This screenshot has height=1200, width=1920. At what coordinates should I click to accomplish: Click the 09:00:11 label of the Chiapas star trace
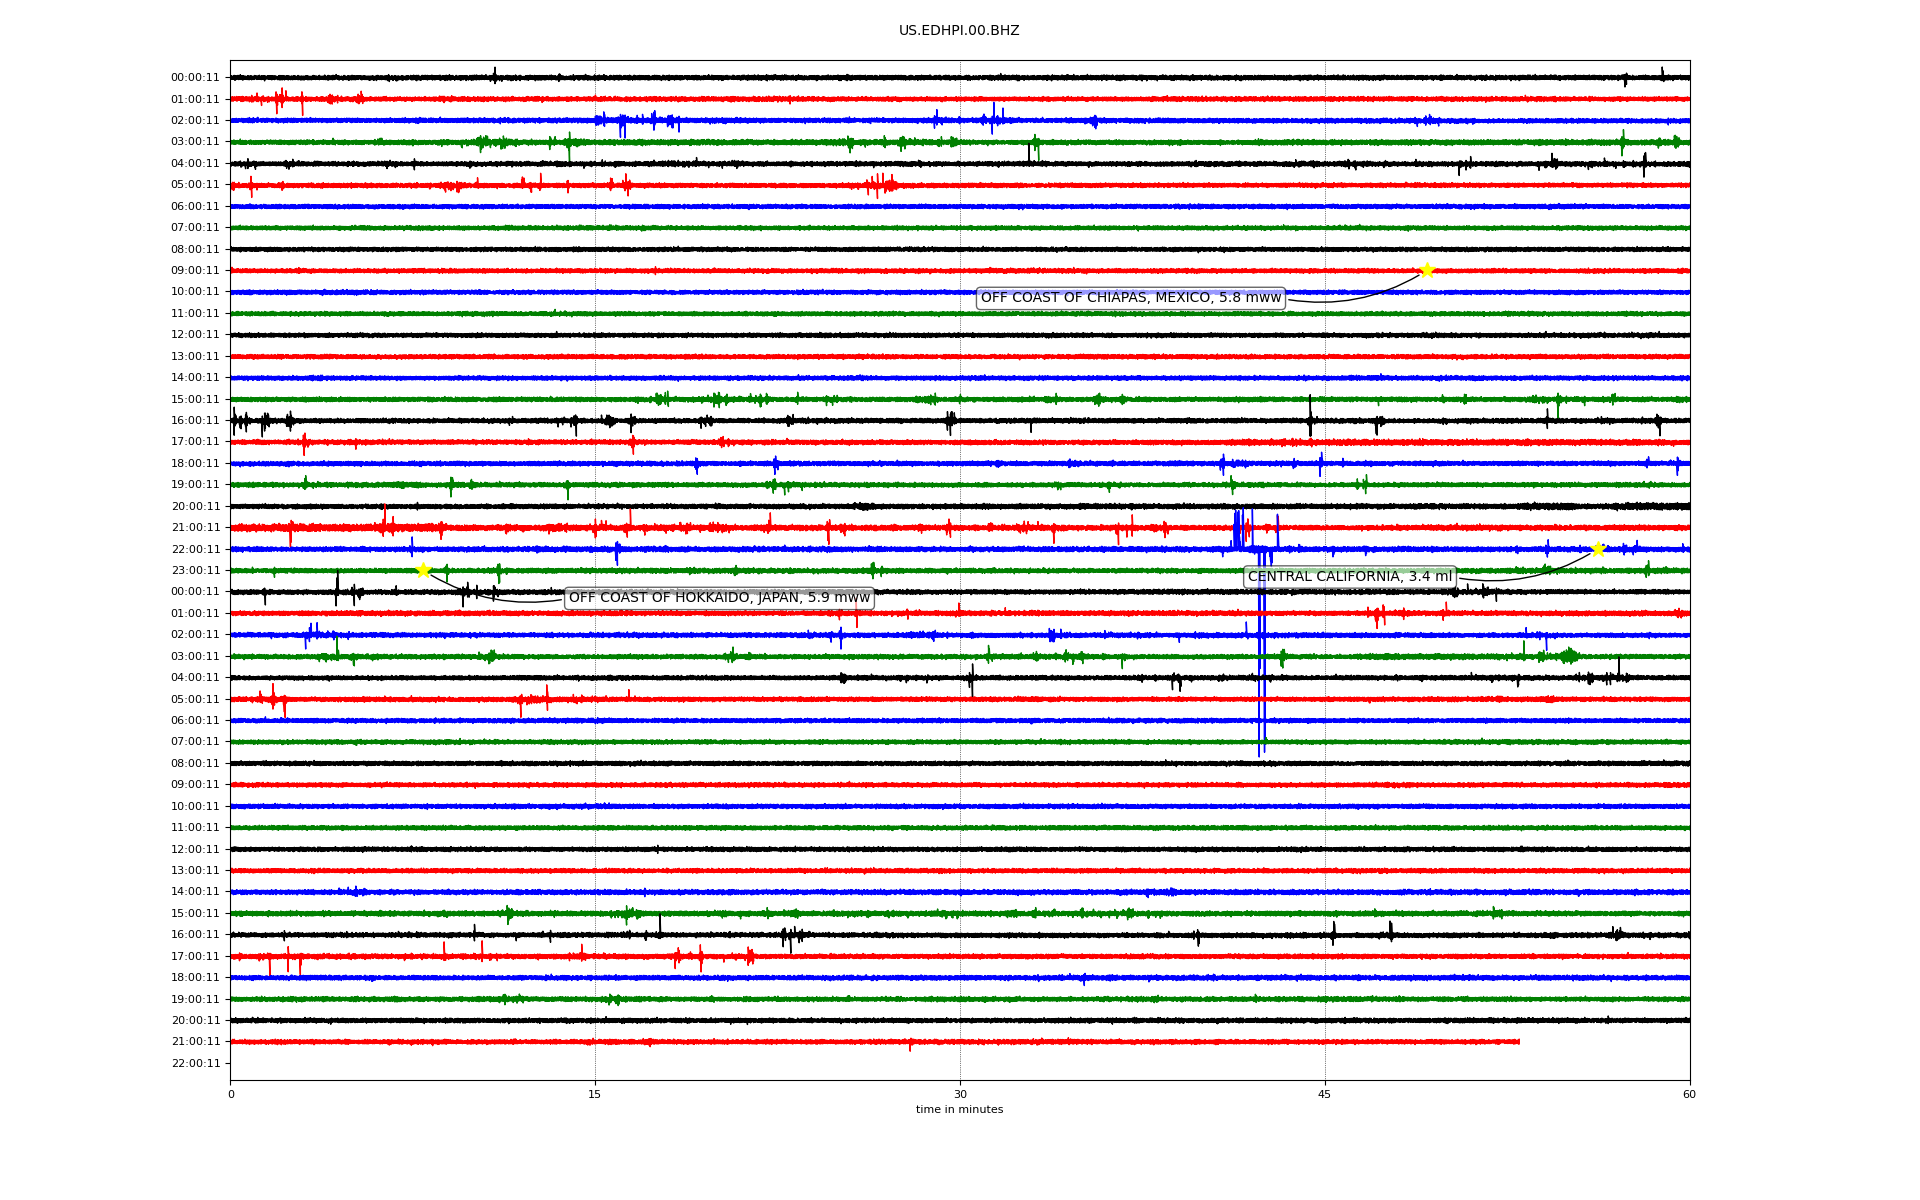coord(195,271)
